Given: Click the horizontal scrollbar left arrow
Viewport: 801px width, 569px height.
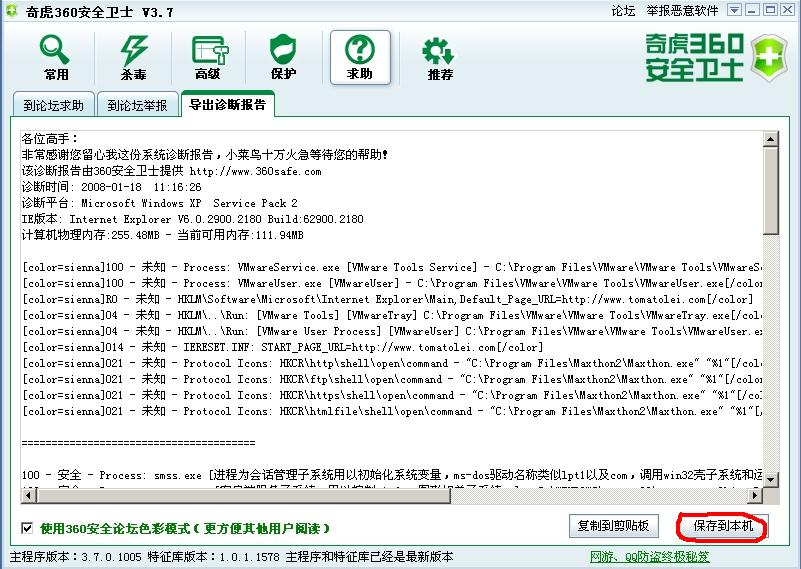Looking at the screenshot, I should pyautogui.click(x=29, y=495).
